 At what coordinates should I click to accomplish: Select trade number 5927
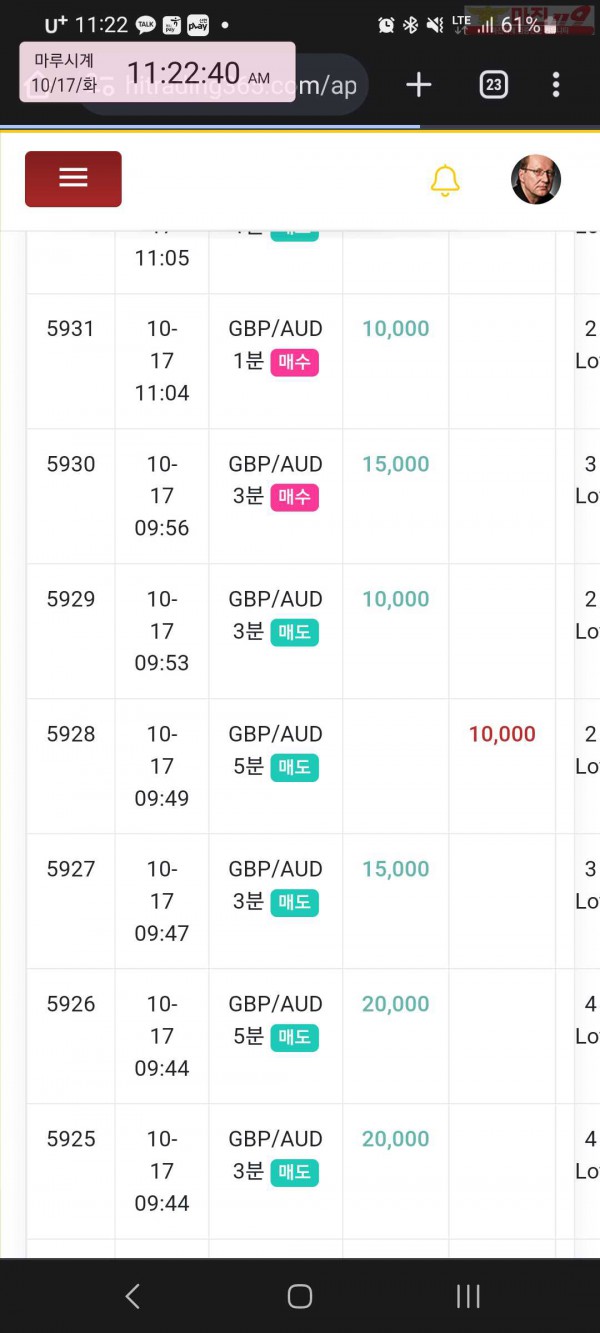71,869
